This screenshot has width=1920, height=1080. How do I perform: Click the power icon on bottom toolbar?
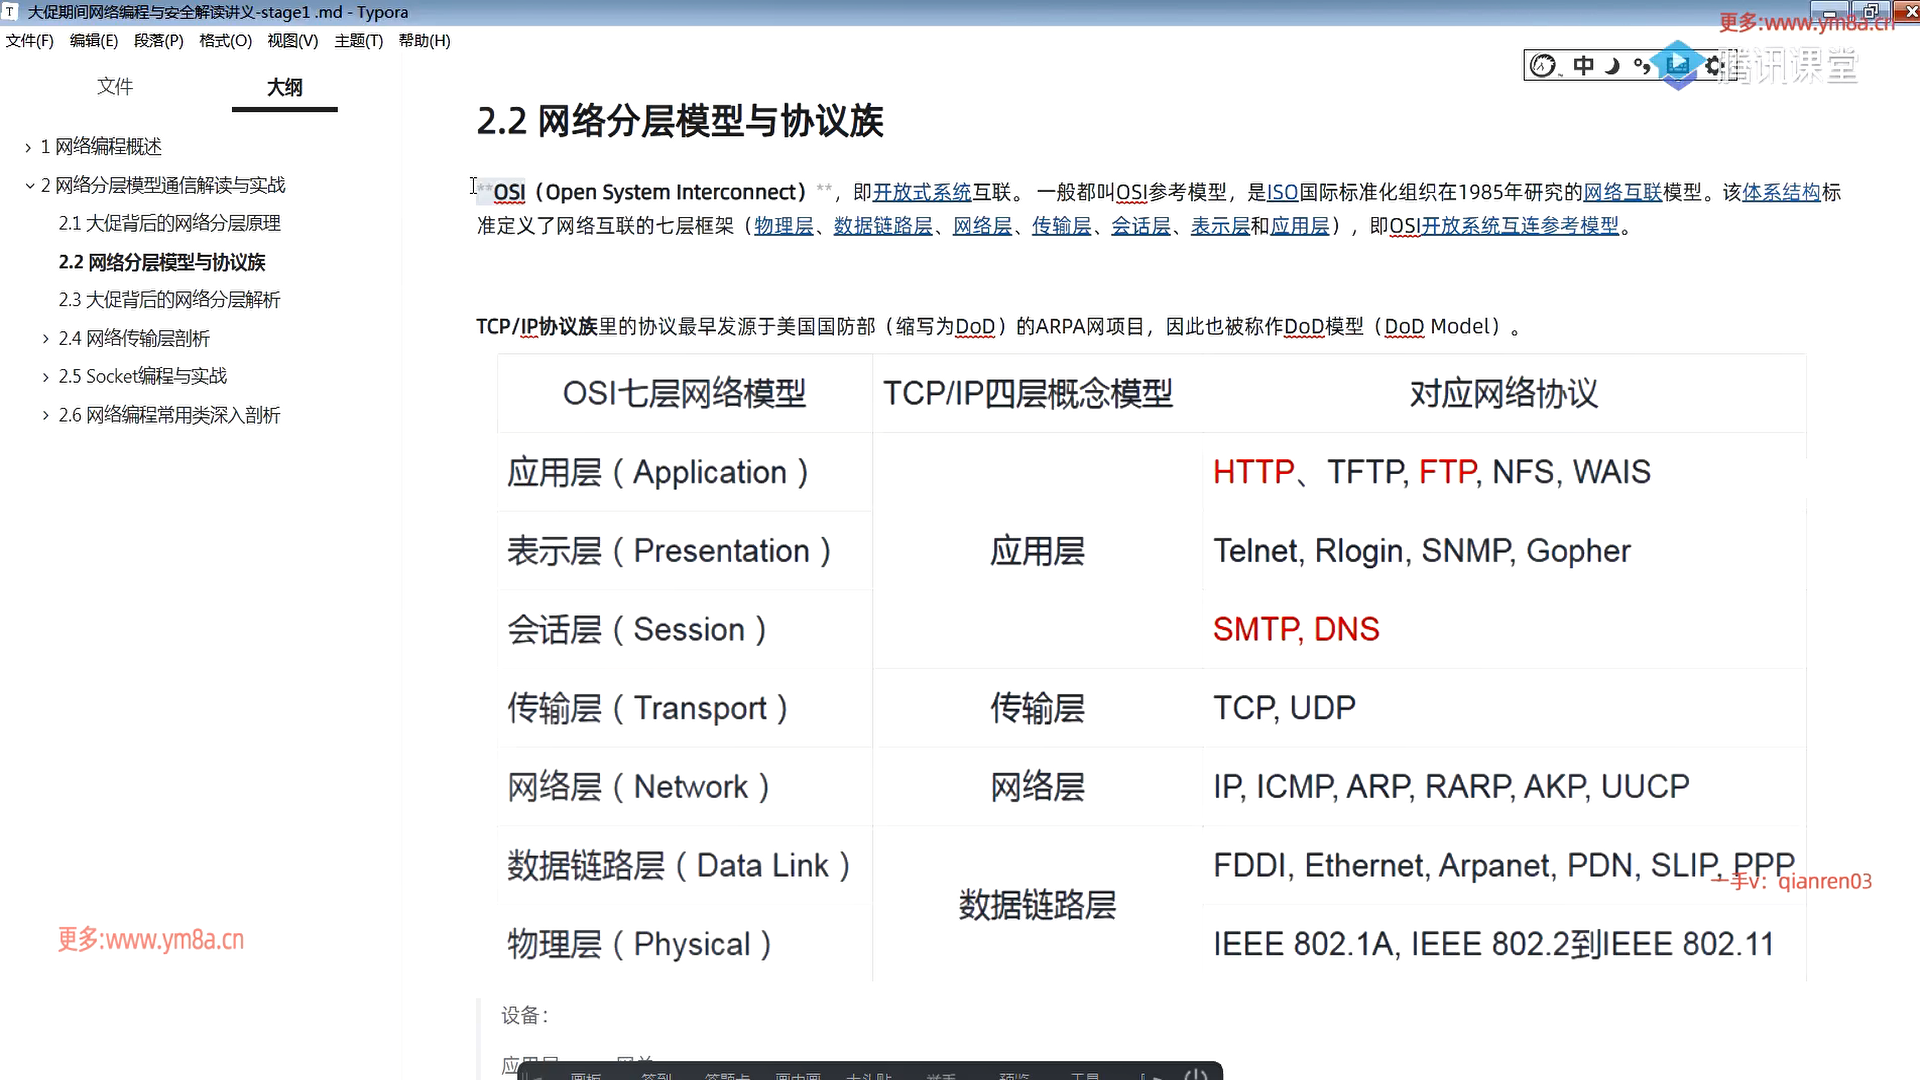tap(1196, 1074)
